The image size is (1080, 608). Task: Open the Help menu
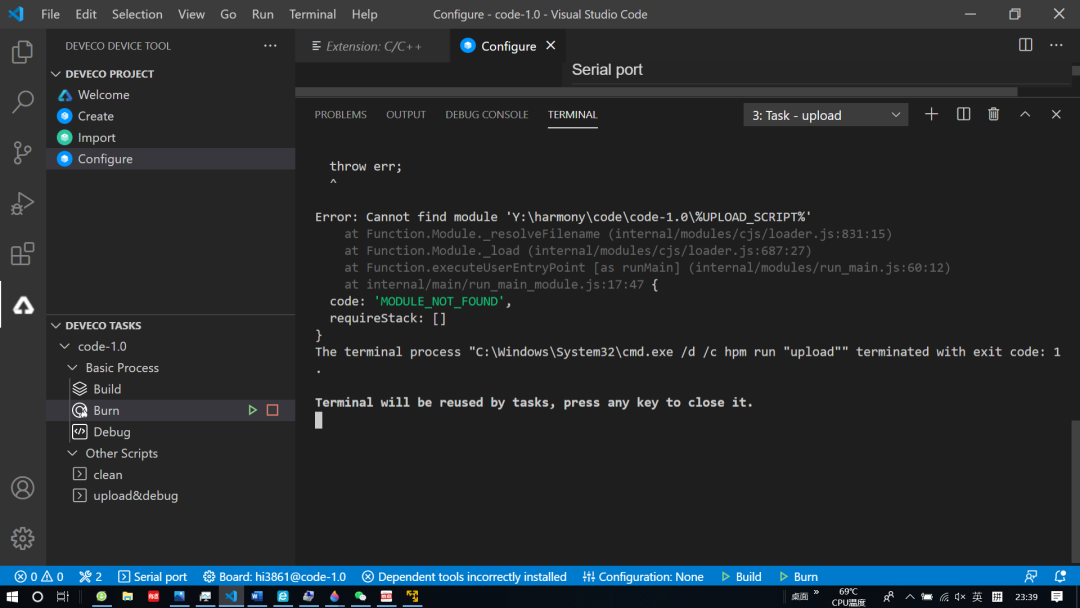[364, 14]
